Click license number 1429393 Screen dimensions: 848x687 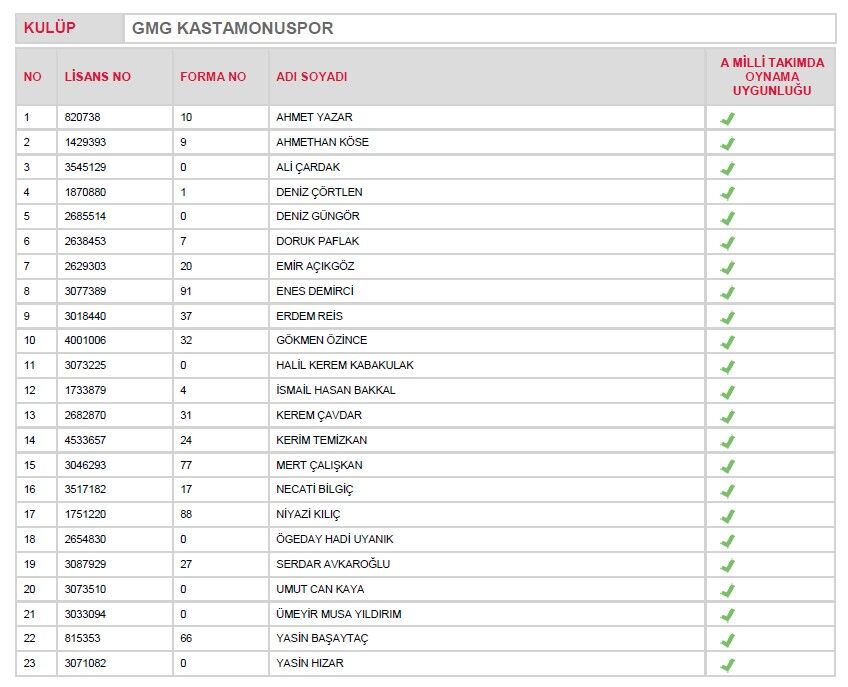point(85,142)
